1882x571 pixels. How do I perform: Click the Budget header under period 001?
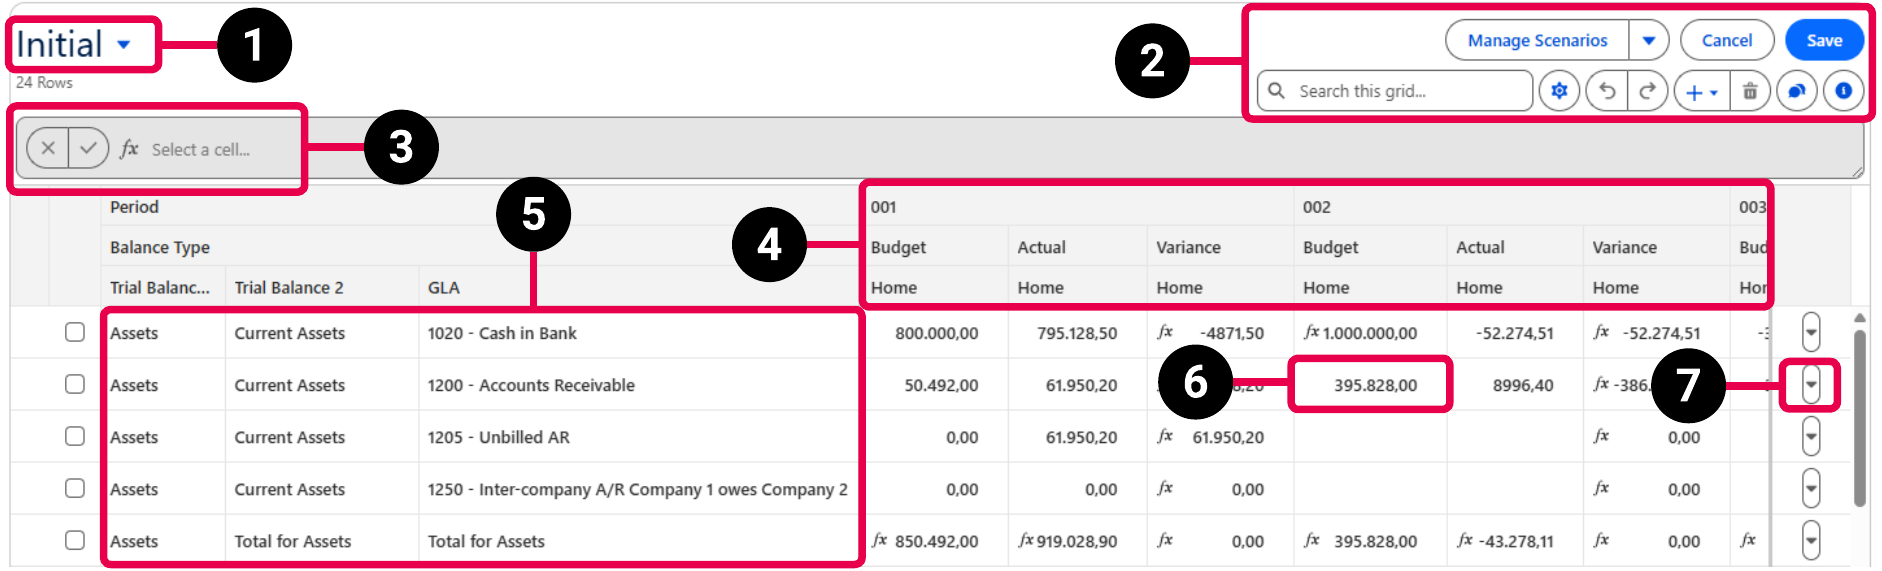935,247
